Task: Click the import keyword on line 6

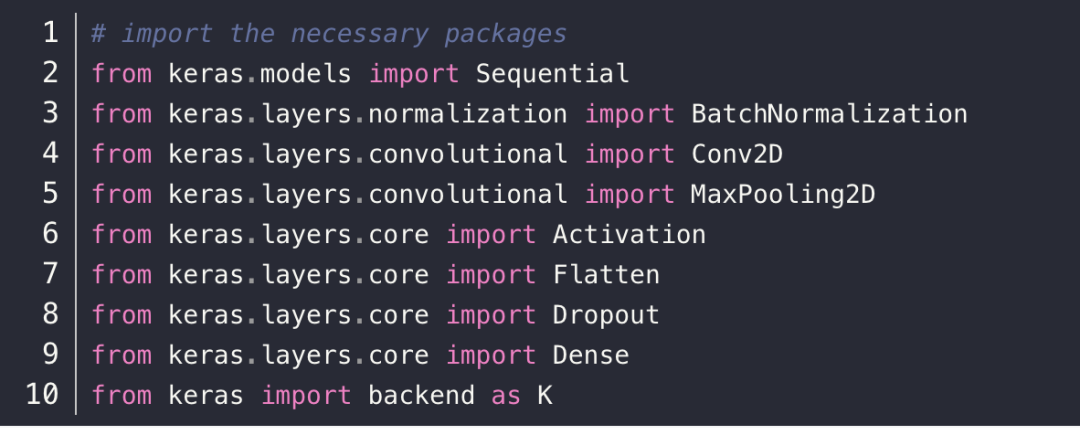Action: [x=490, y=234]
